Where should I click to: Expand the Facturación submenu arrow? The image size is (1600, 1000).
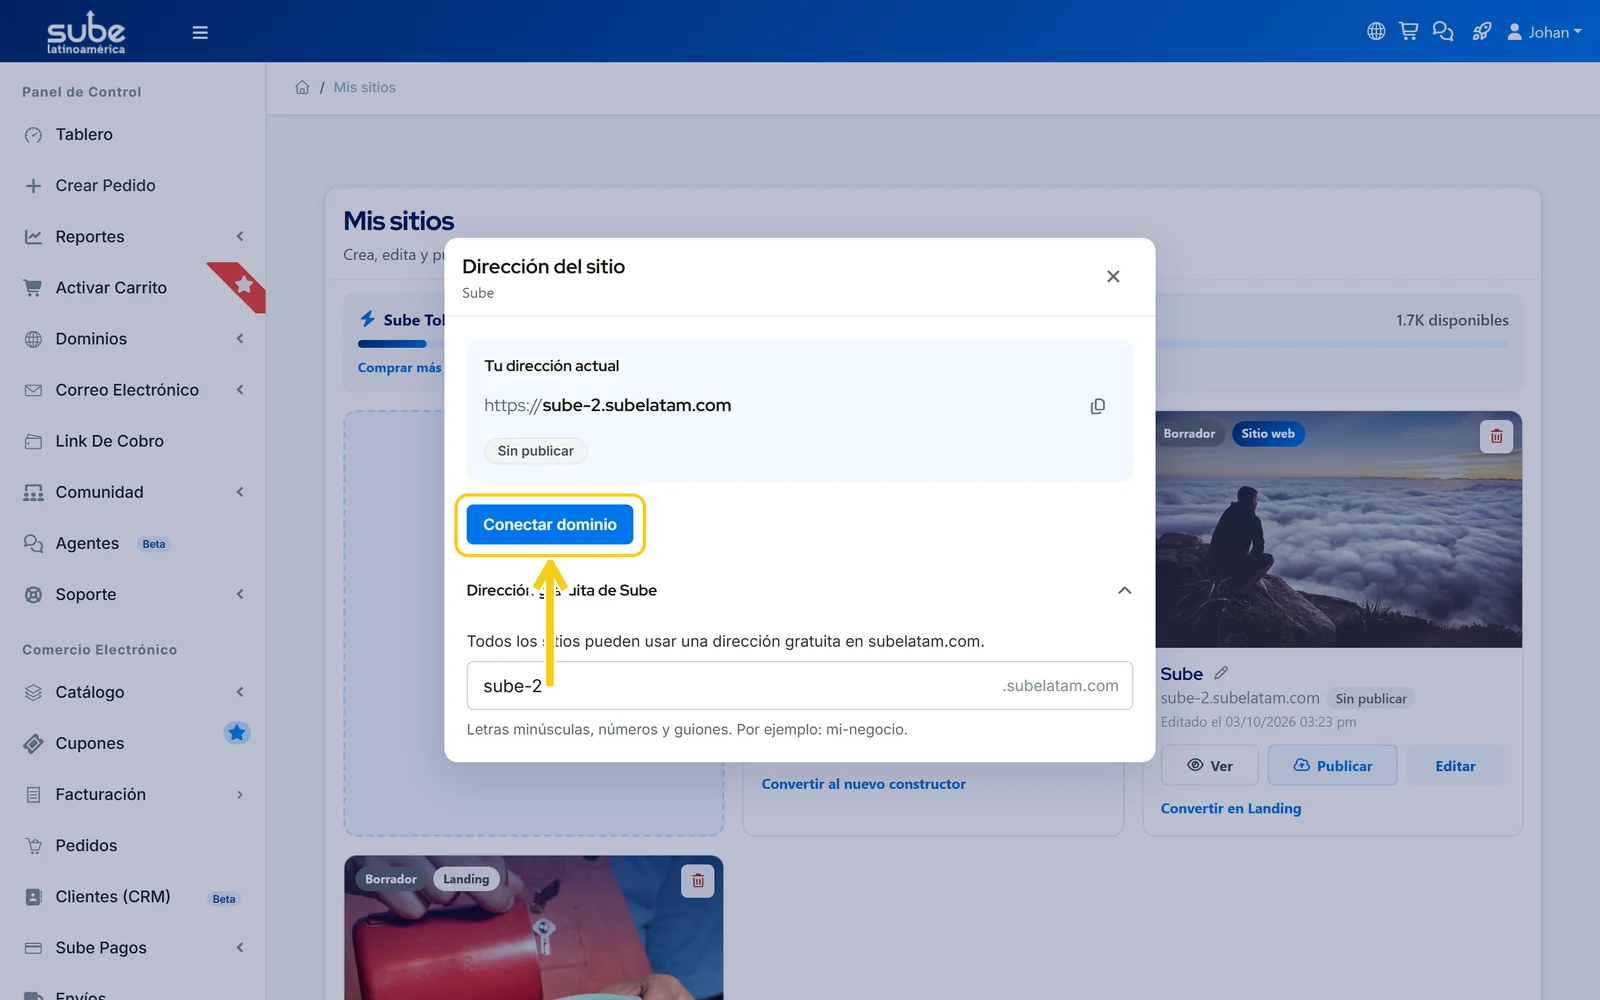click(x=240, y=795)
